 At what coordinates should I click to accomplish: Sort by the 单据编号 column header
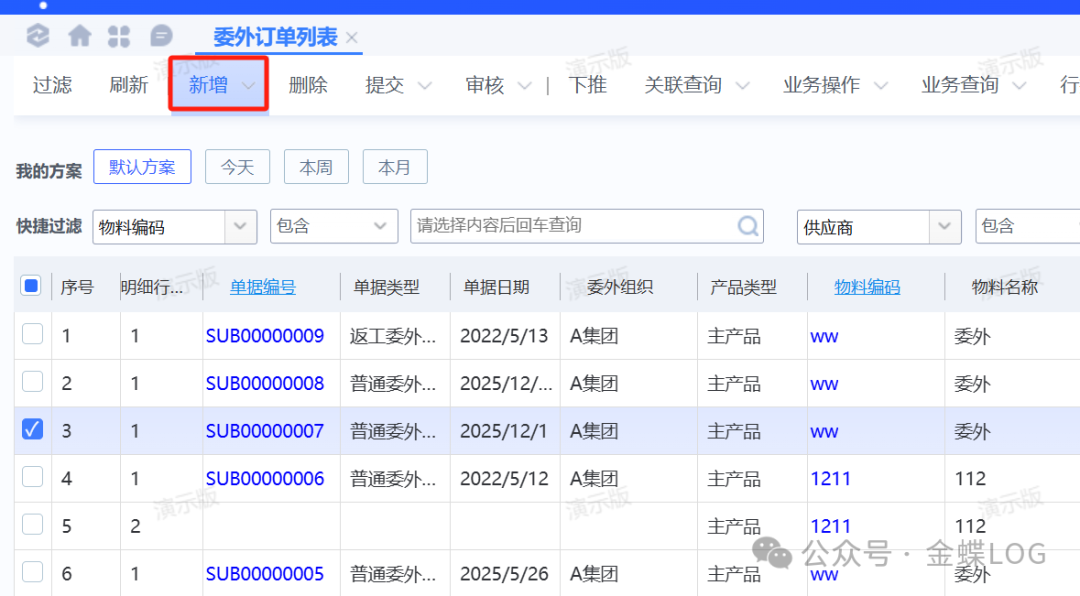tap(263, 287)
